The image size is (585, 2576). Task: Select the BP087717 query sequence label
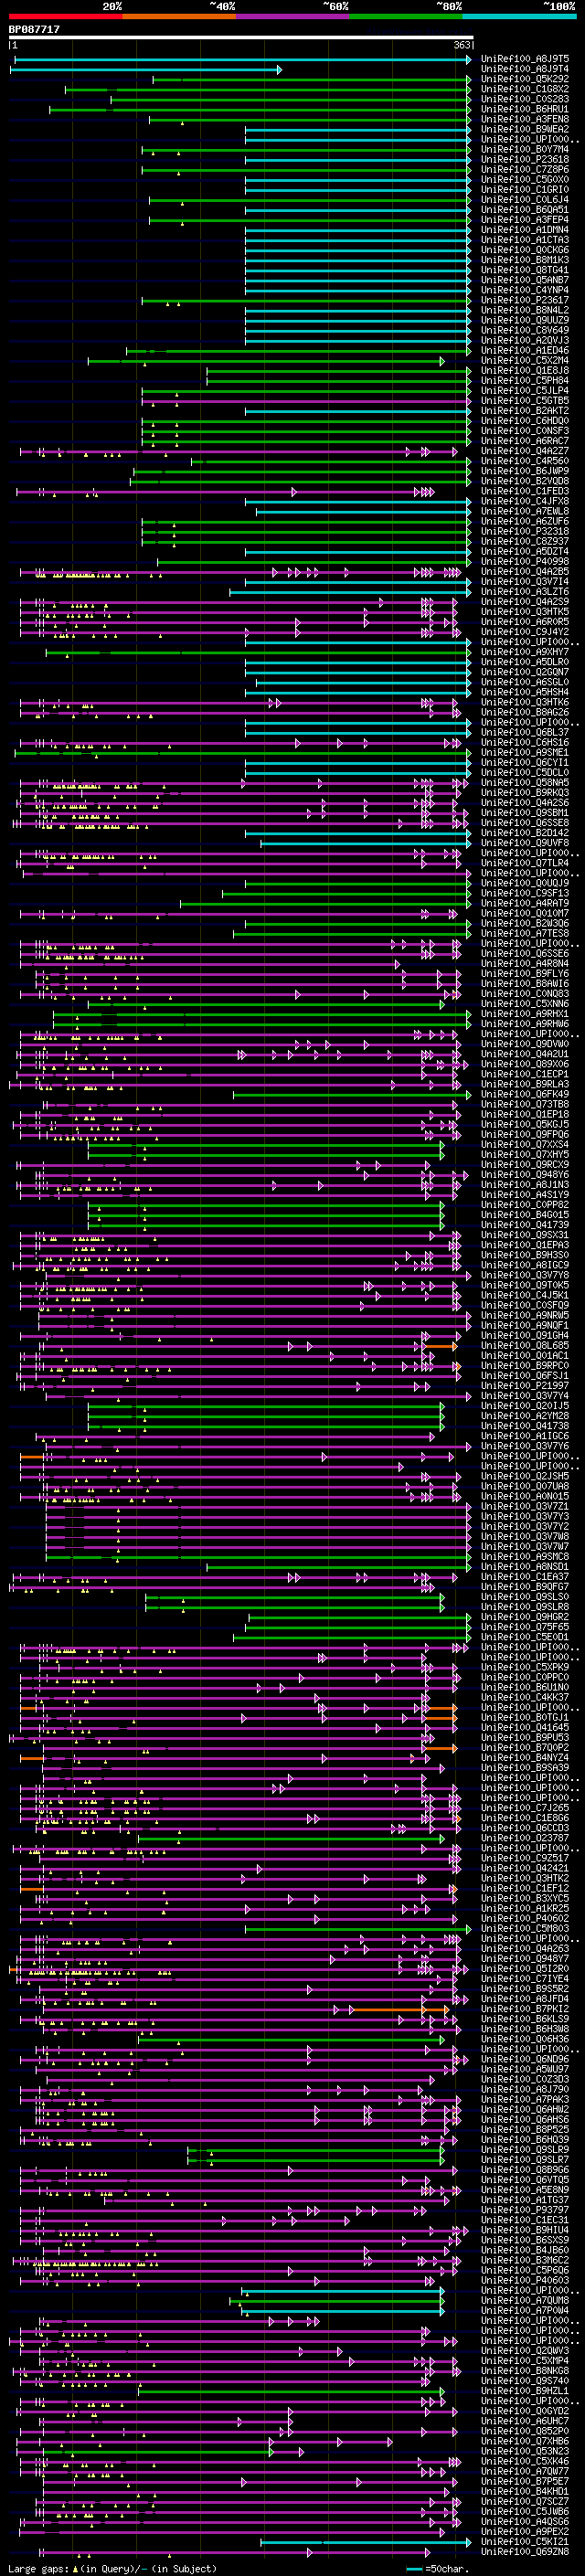(x=35, y=29)
